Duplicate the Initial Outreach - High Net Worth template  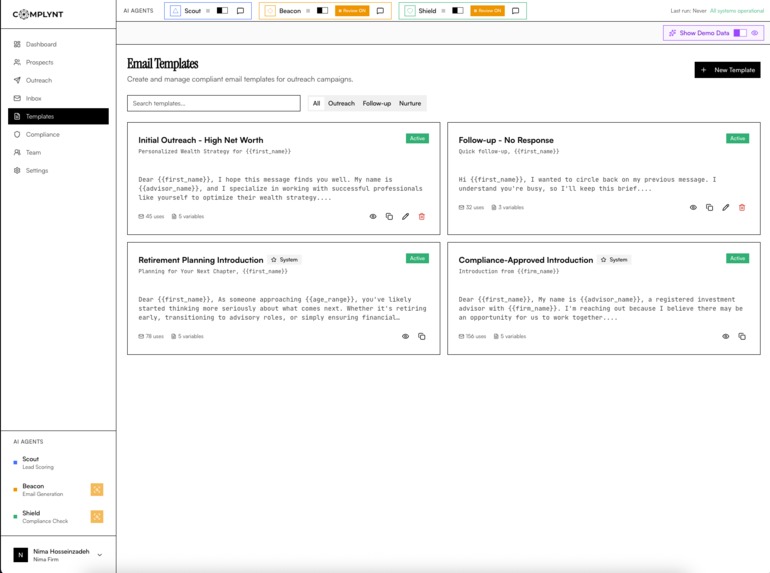(389, 217)
